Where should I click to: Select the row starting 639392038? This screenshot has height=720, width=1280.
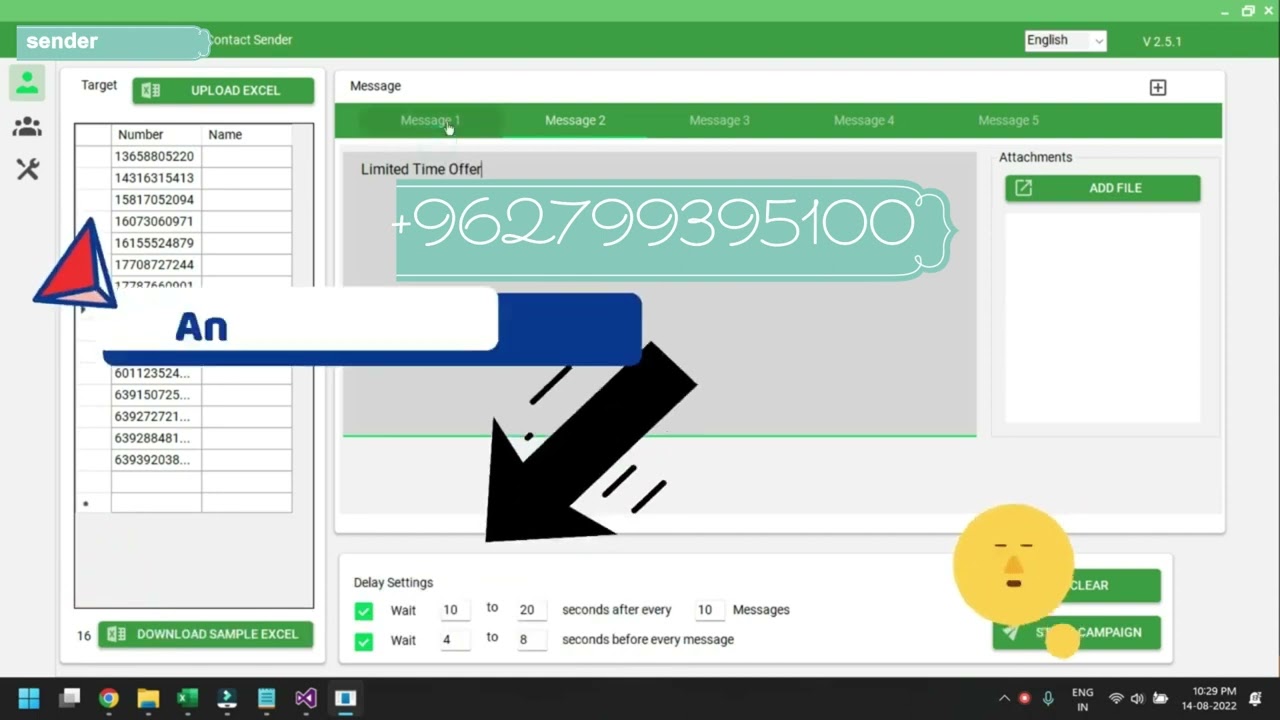click(156, 460)
